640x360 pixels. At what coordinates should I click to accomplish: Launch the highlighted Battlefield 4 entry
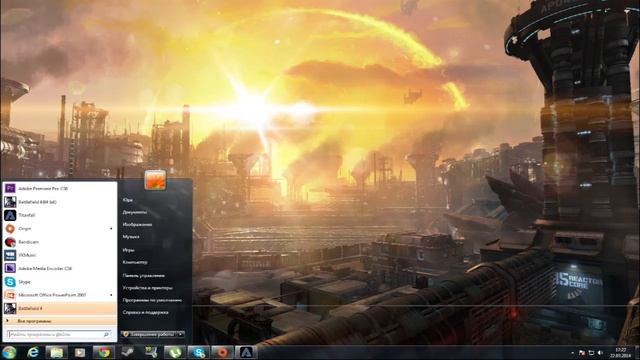60,308
